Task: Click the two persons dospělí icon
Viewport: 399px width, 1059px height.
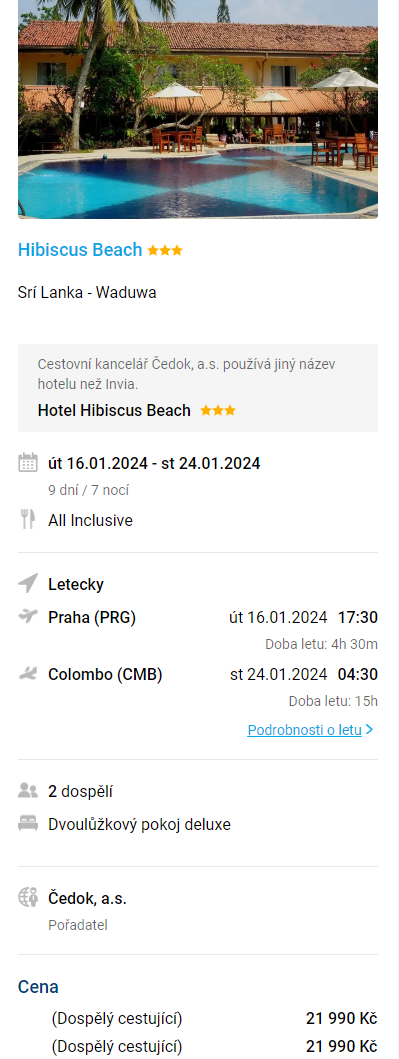Action: click(28, 790)
